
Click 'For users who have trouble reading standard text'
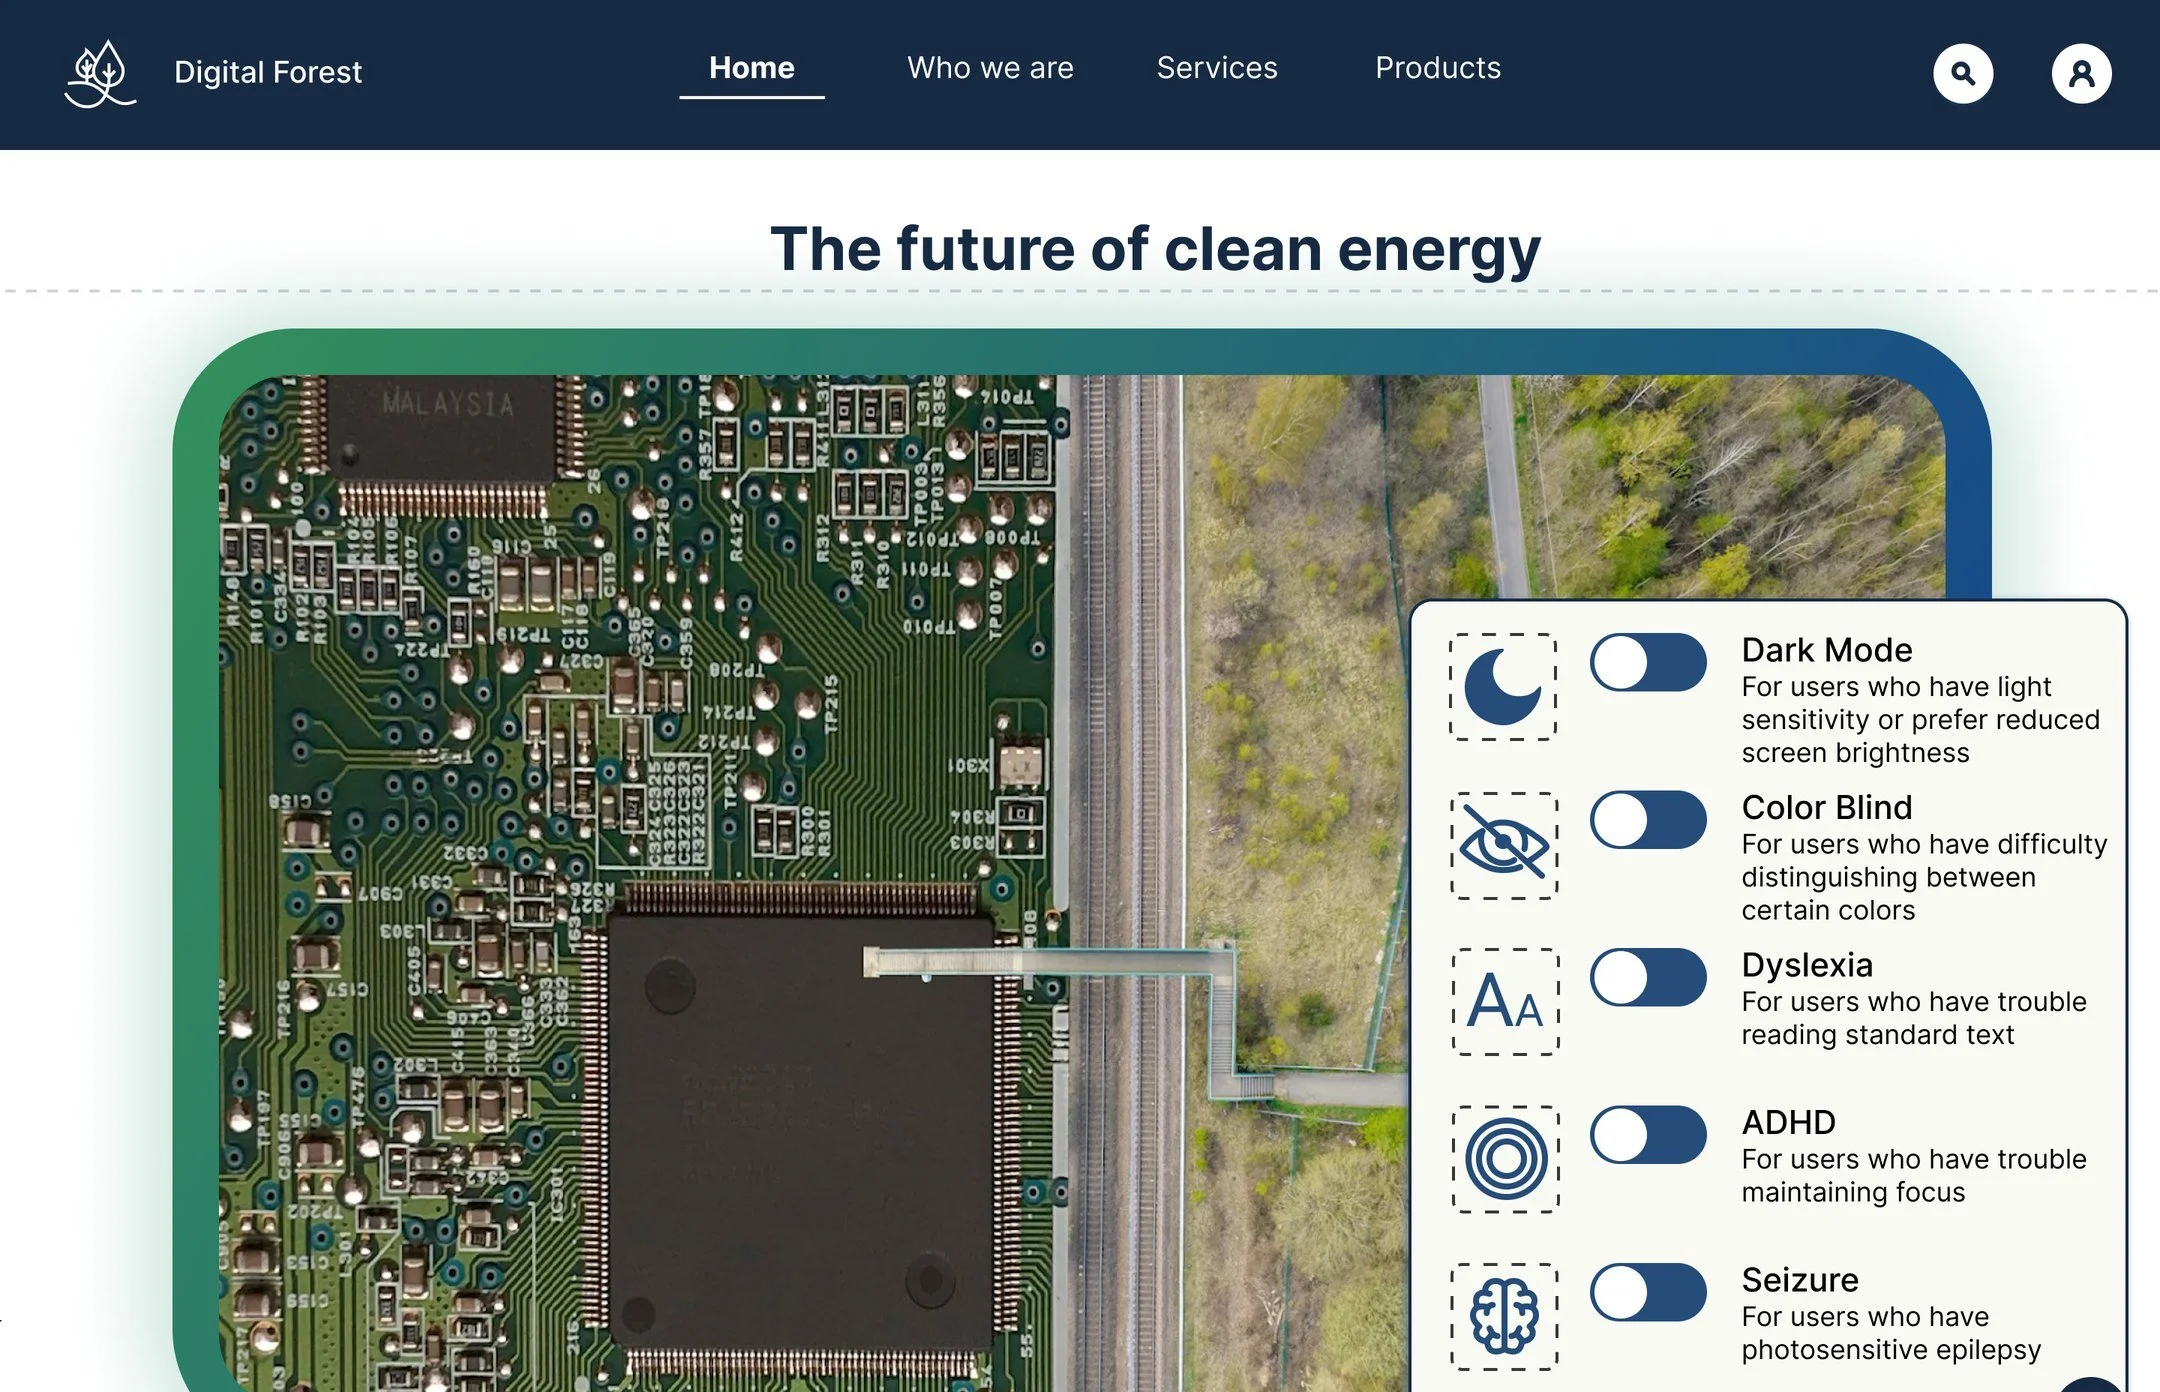1914,1018
